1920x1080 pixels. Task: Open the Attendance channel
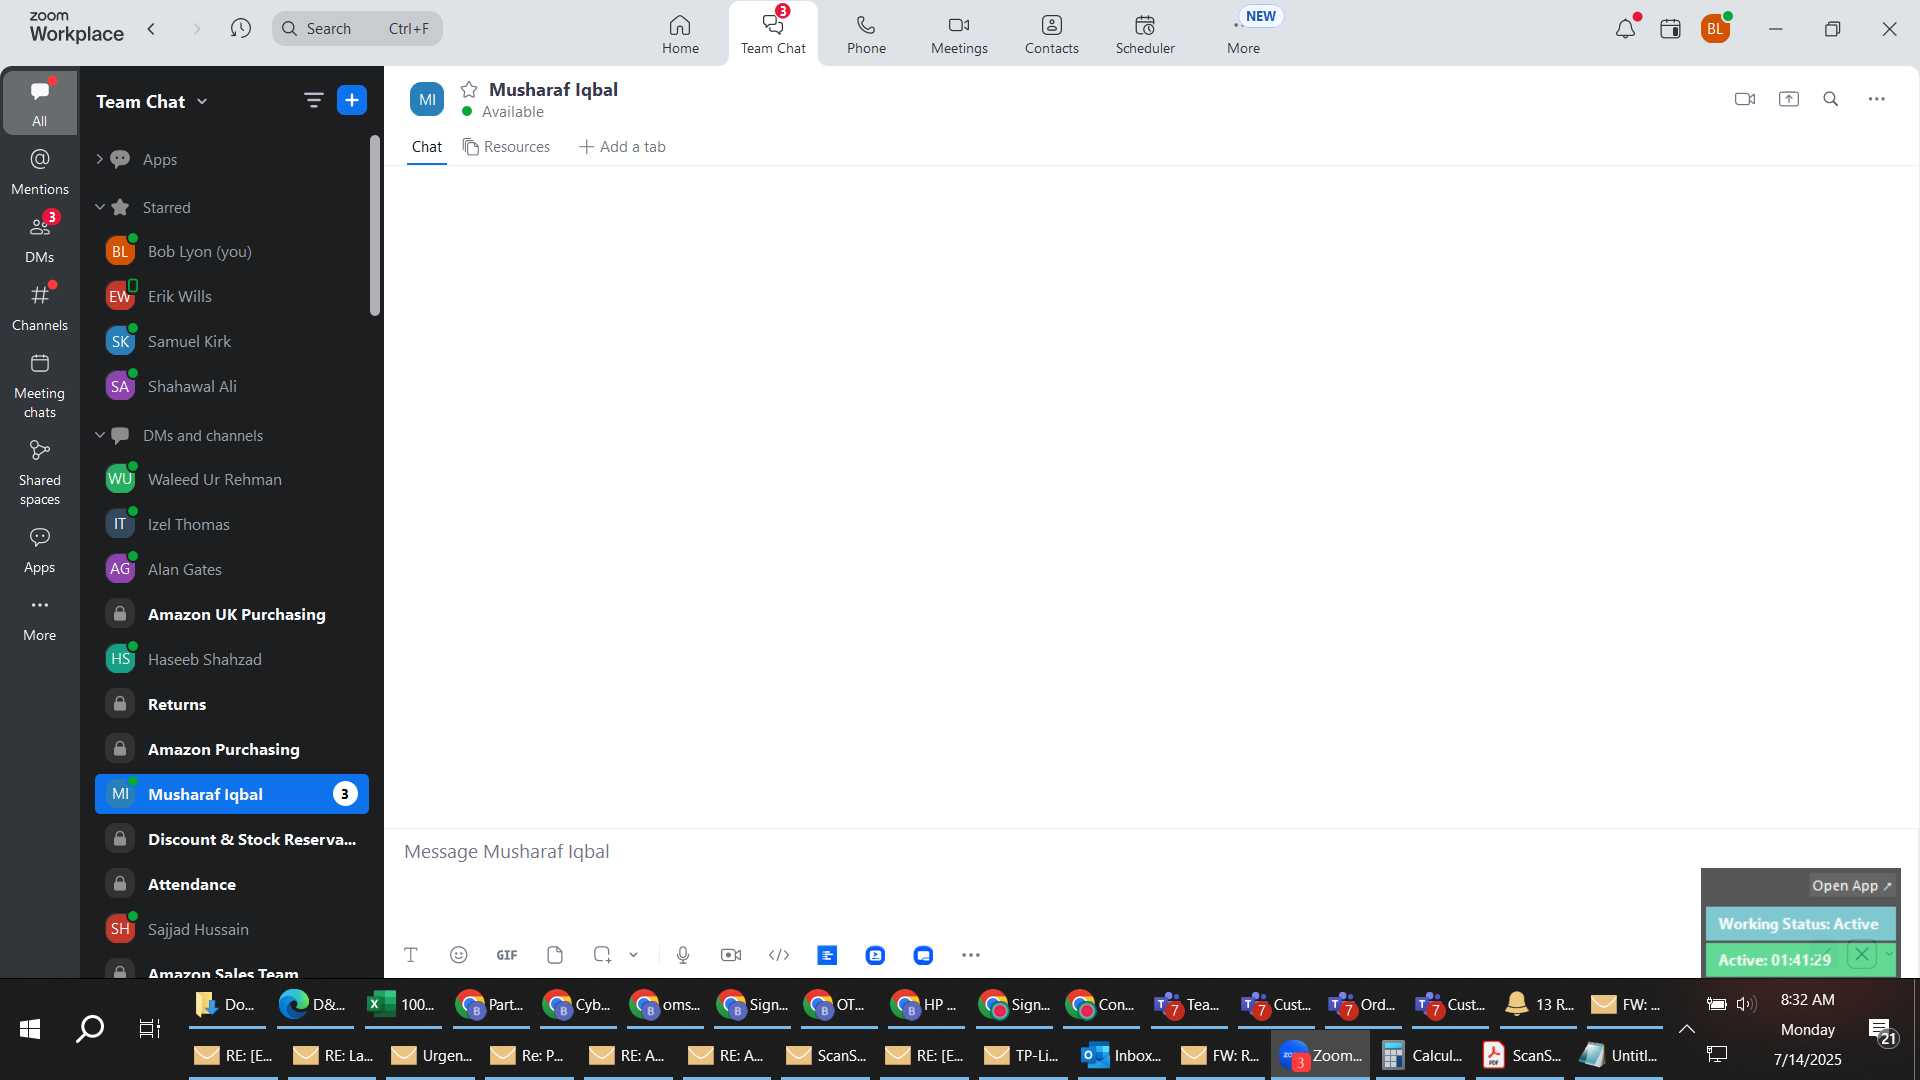click(x=232, y=884)
